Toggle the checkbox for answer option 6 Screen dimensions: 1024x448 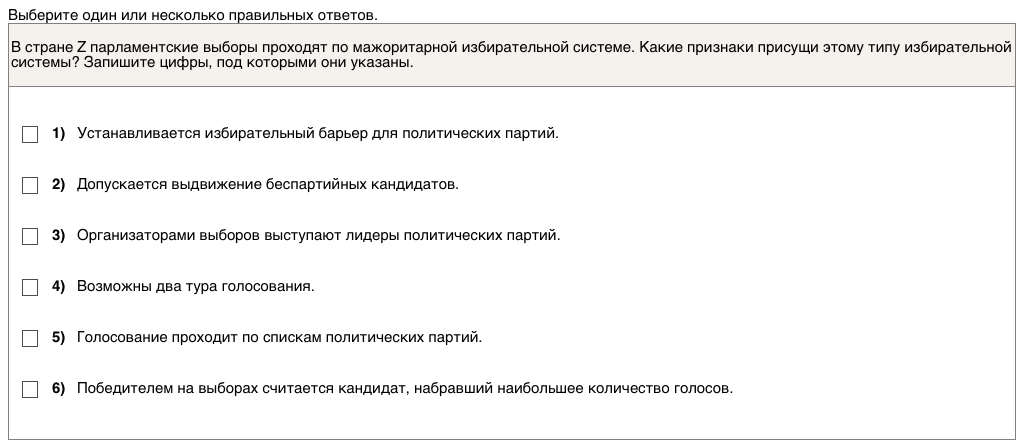tap(30, 389)
